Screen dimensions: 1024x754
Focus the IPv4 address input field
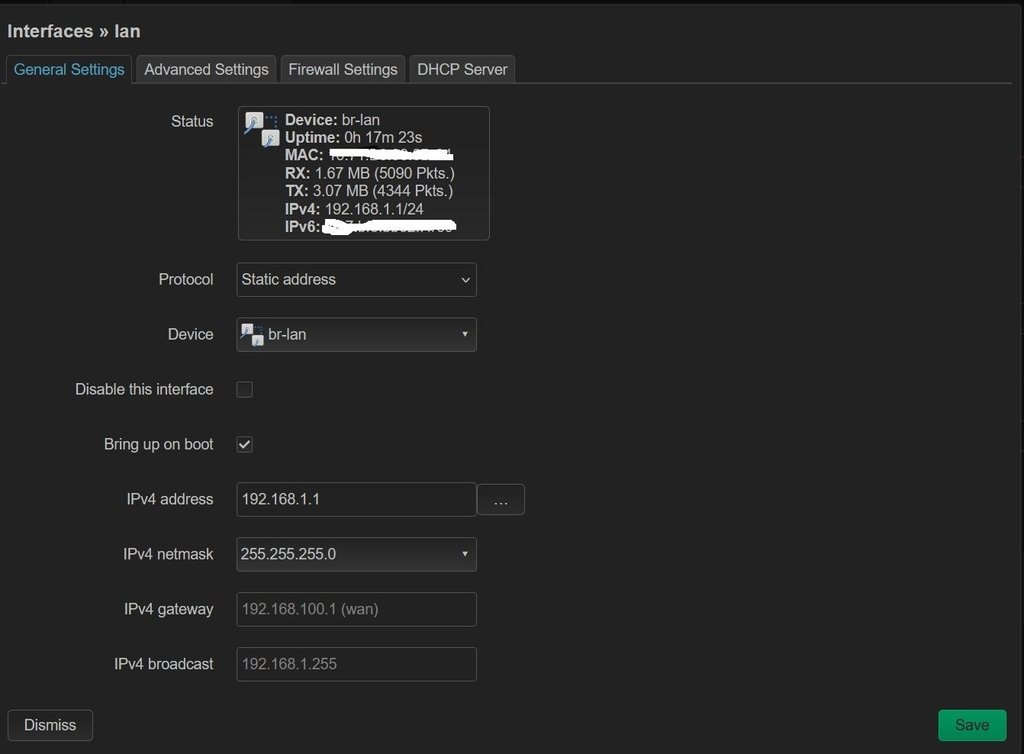tap(356, 499)
